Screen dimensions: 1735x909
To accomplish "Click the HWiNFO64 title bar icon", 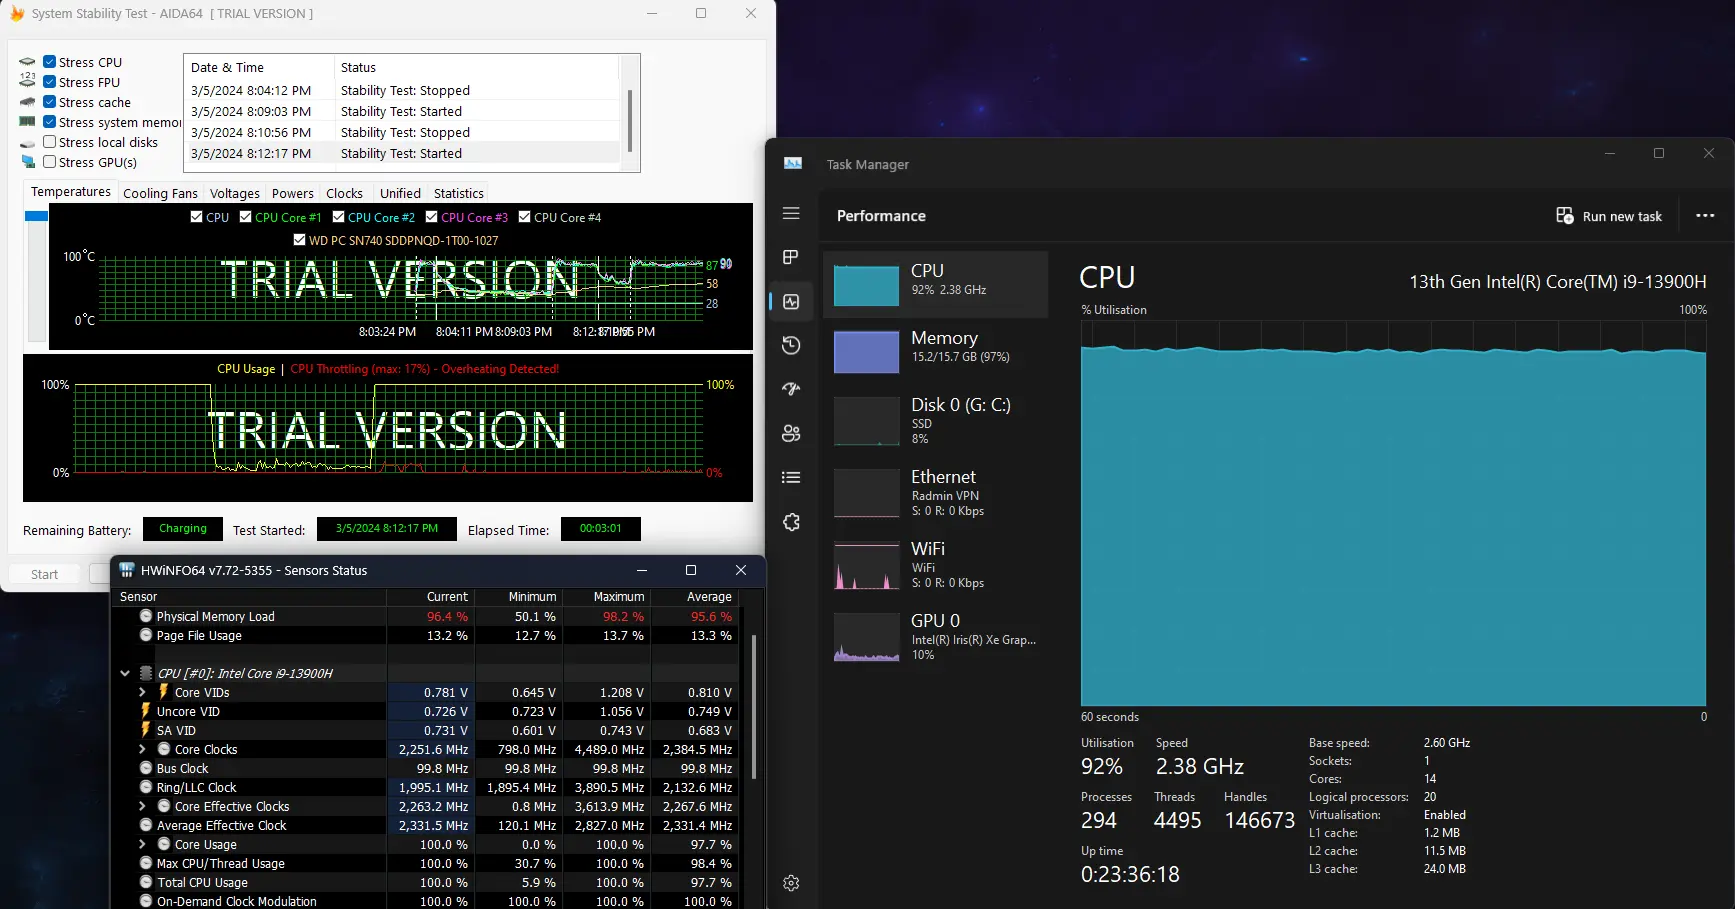I will (x=127, y=570).
